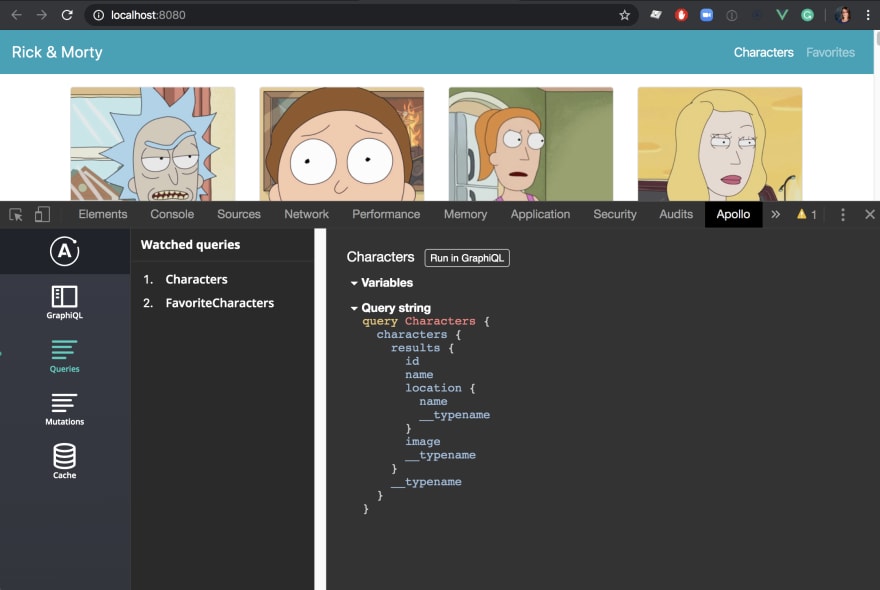Click the grey circular extension icon
Image resolution: width=880 pixels, height=590 pixels.
pos(731,16)
